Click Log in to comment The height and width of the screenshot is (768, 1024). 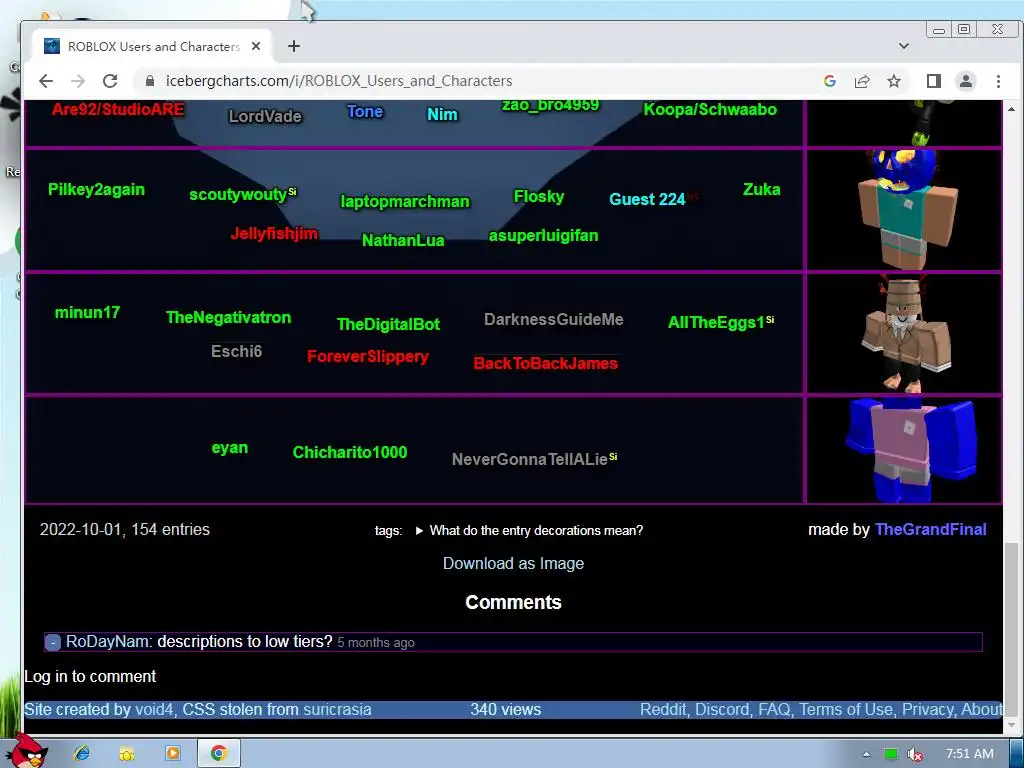[x=90, y=677]
